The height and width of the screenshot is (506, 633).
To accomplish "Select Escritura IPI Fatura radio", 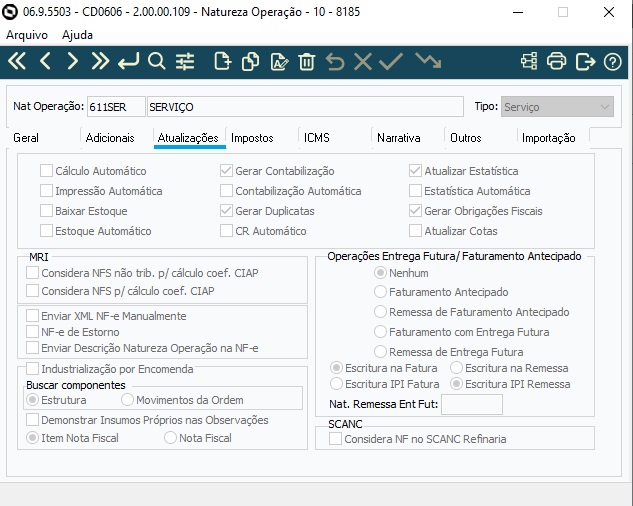I will coord(336,384).
